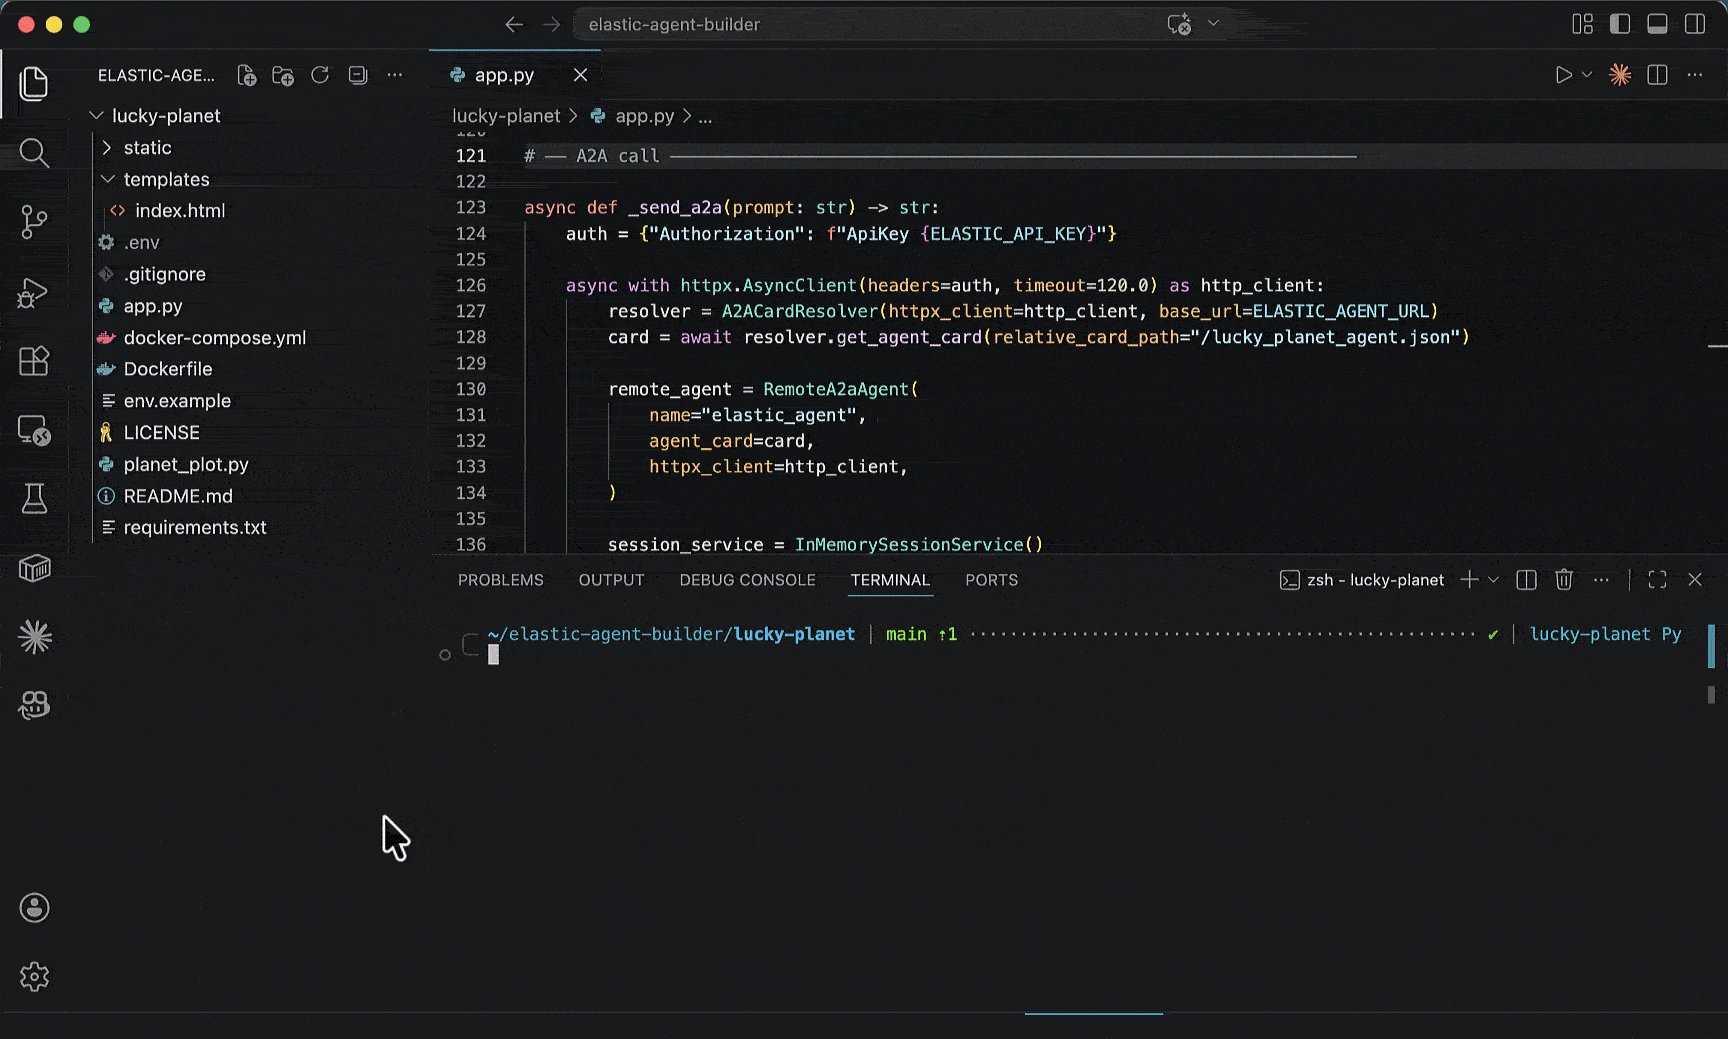Viewport: 1728px width, 1039px height.
Task: Run the Python file with play button
Action: (x=1563, y=75)
